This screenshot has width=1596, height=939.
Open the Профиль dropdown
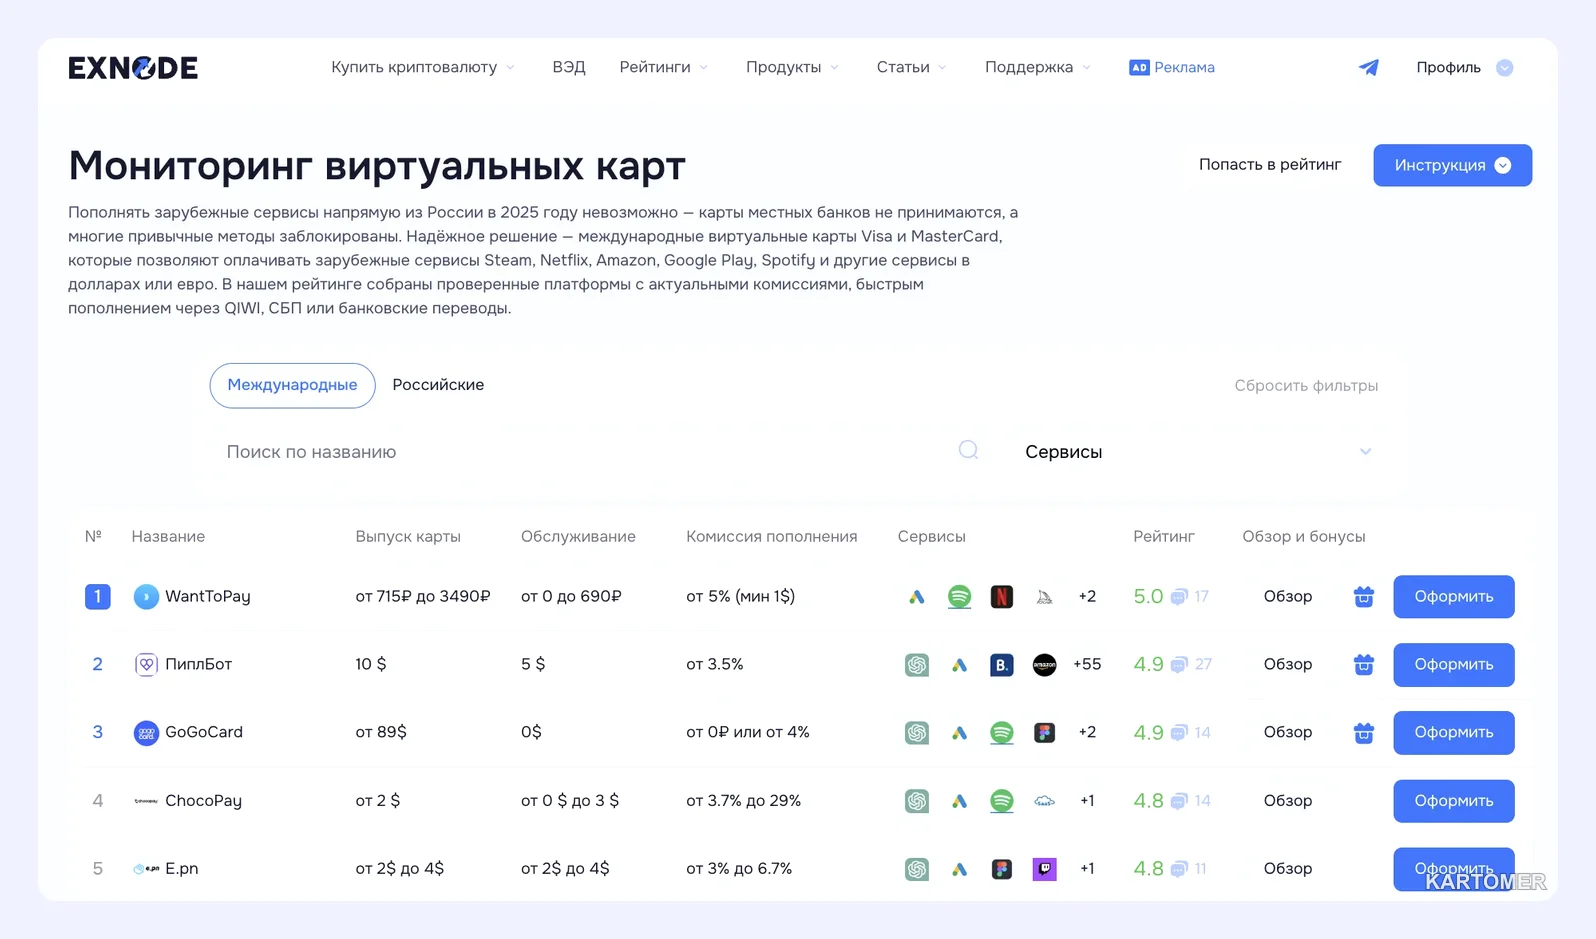[1464, 67]
